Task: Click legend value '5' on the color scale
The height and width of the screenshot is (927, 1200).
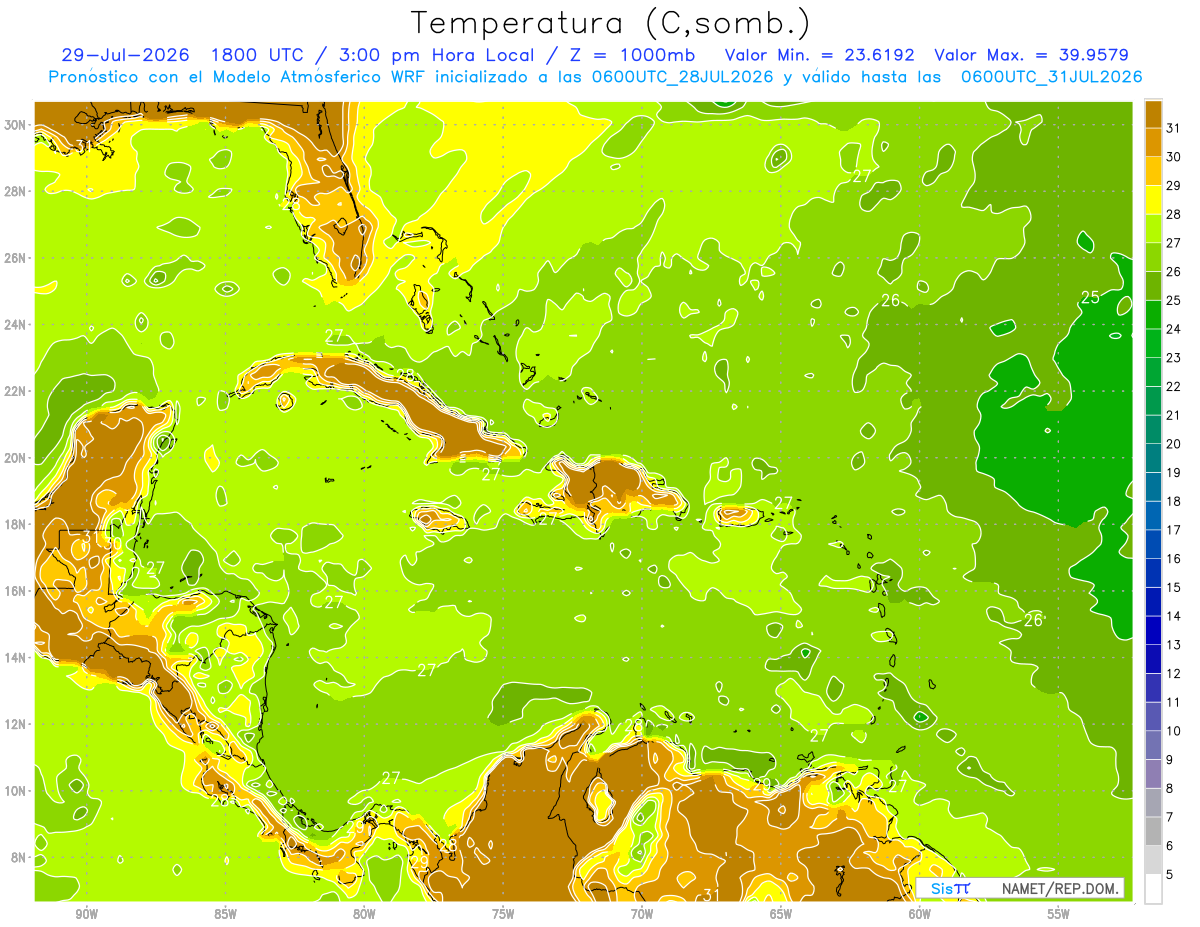Action: coord(1170,874)
